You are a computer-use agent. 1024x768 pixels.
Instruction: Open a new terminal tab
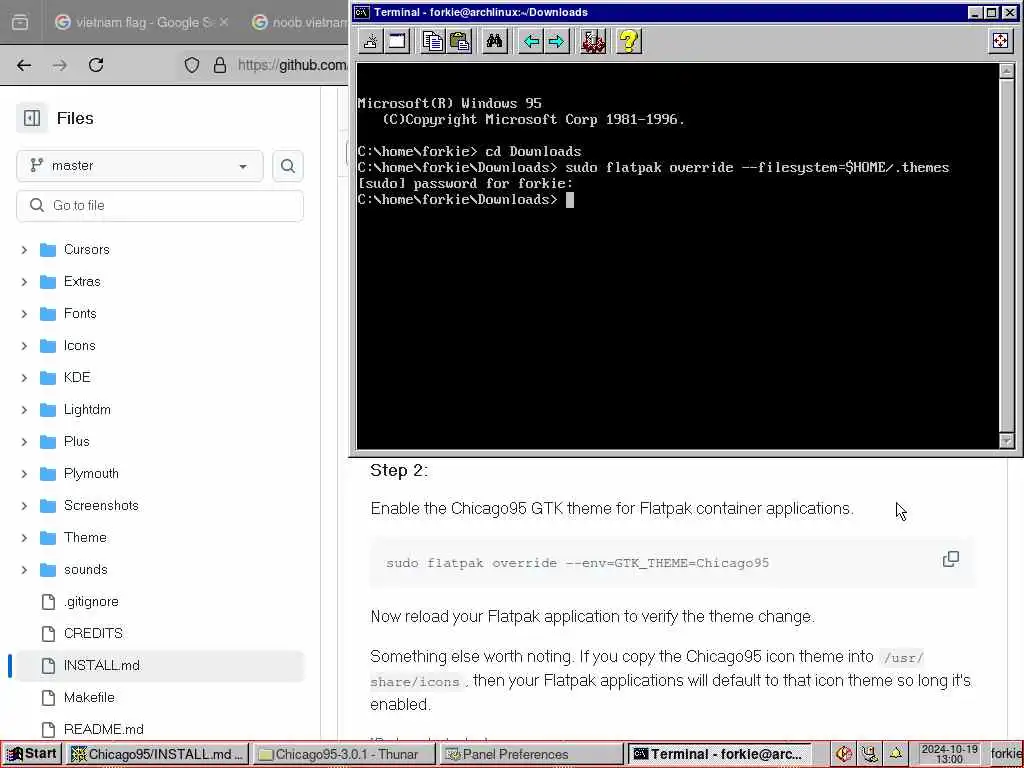pos(370,41)
